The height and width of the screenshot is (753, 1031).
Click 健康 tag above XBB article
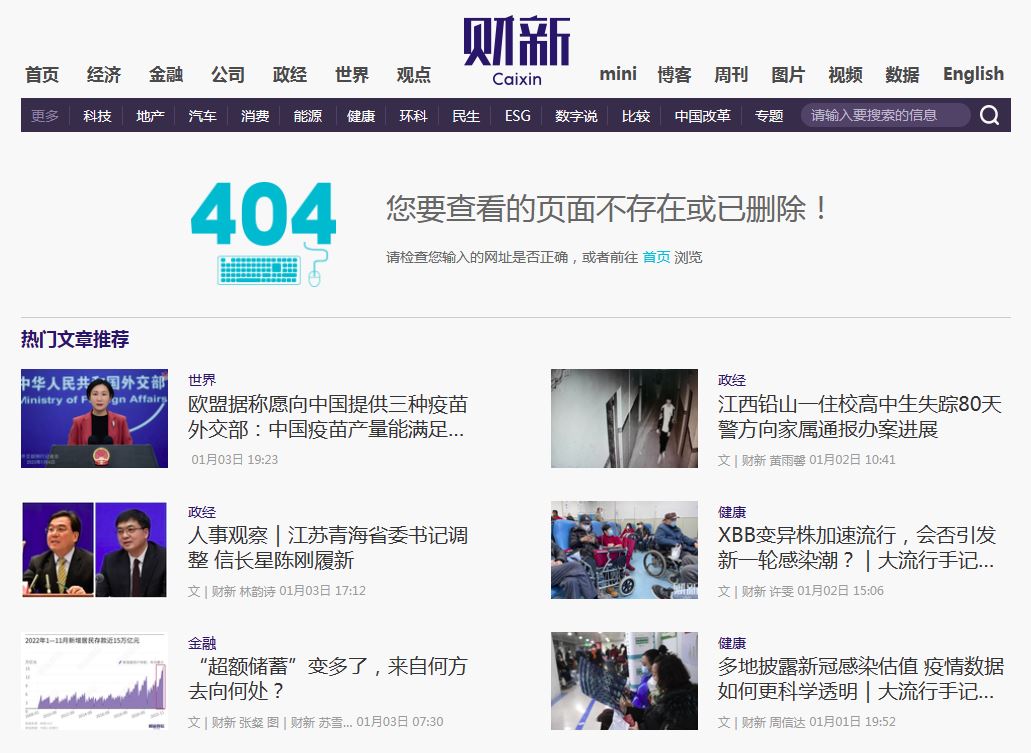(x=732, y=512)
